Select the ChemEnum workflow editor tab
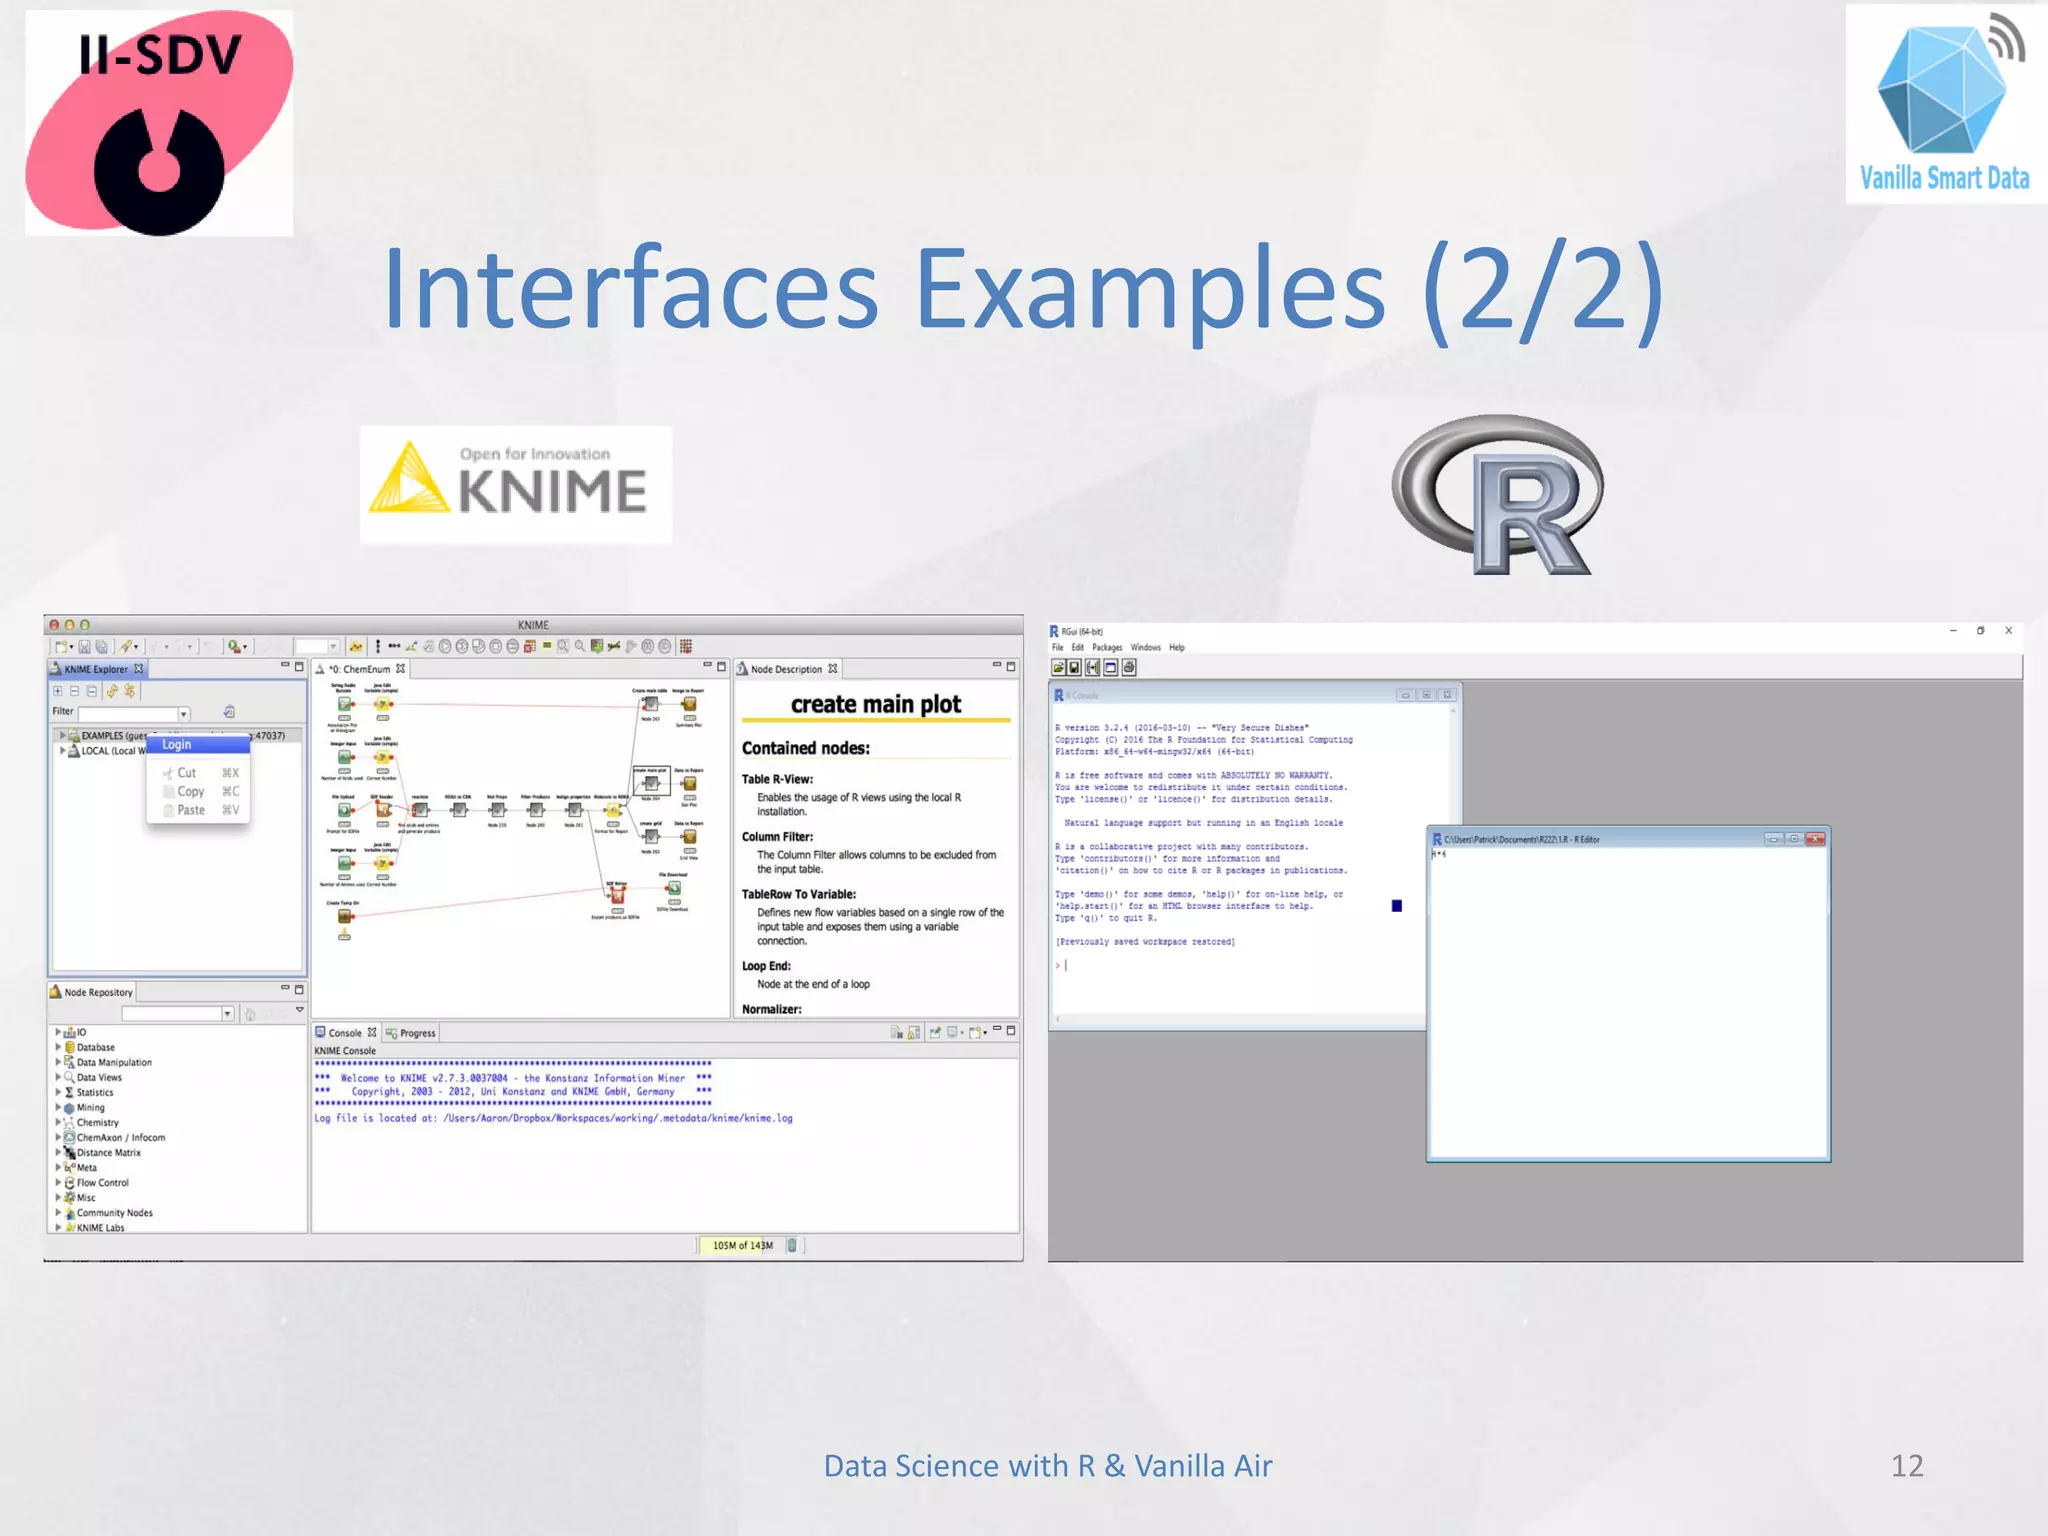The width and height of the screenshot is (2048, 1536). 361,669
